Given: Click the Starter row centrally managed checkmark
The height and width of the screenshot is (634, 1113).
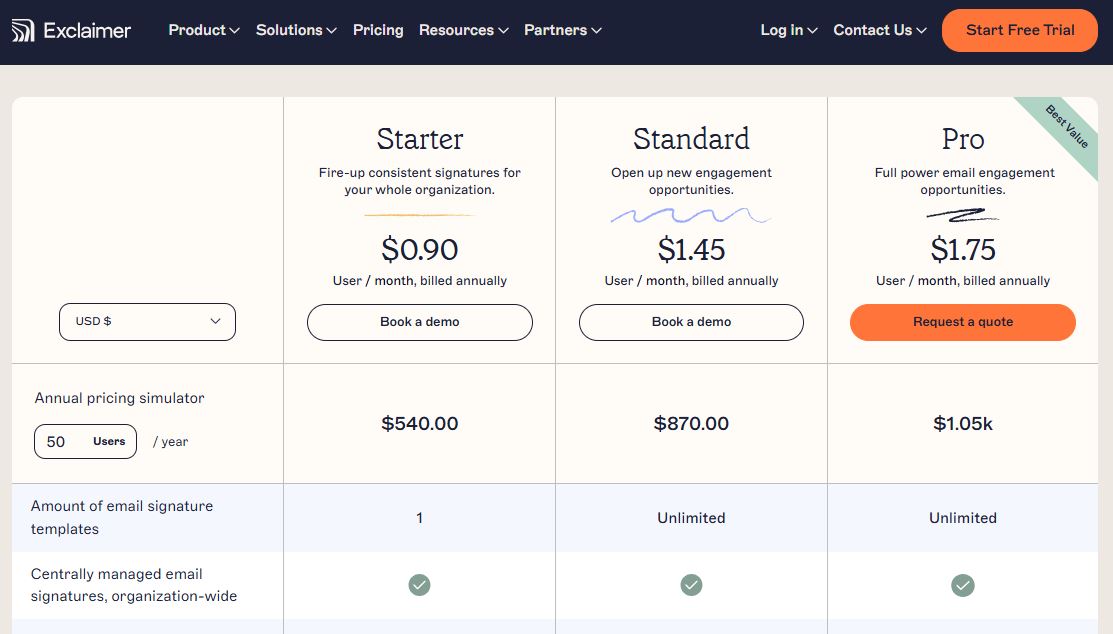Looking at the screenshot, I should (420, 585).
